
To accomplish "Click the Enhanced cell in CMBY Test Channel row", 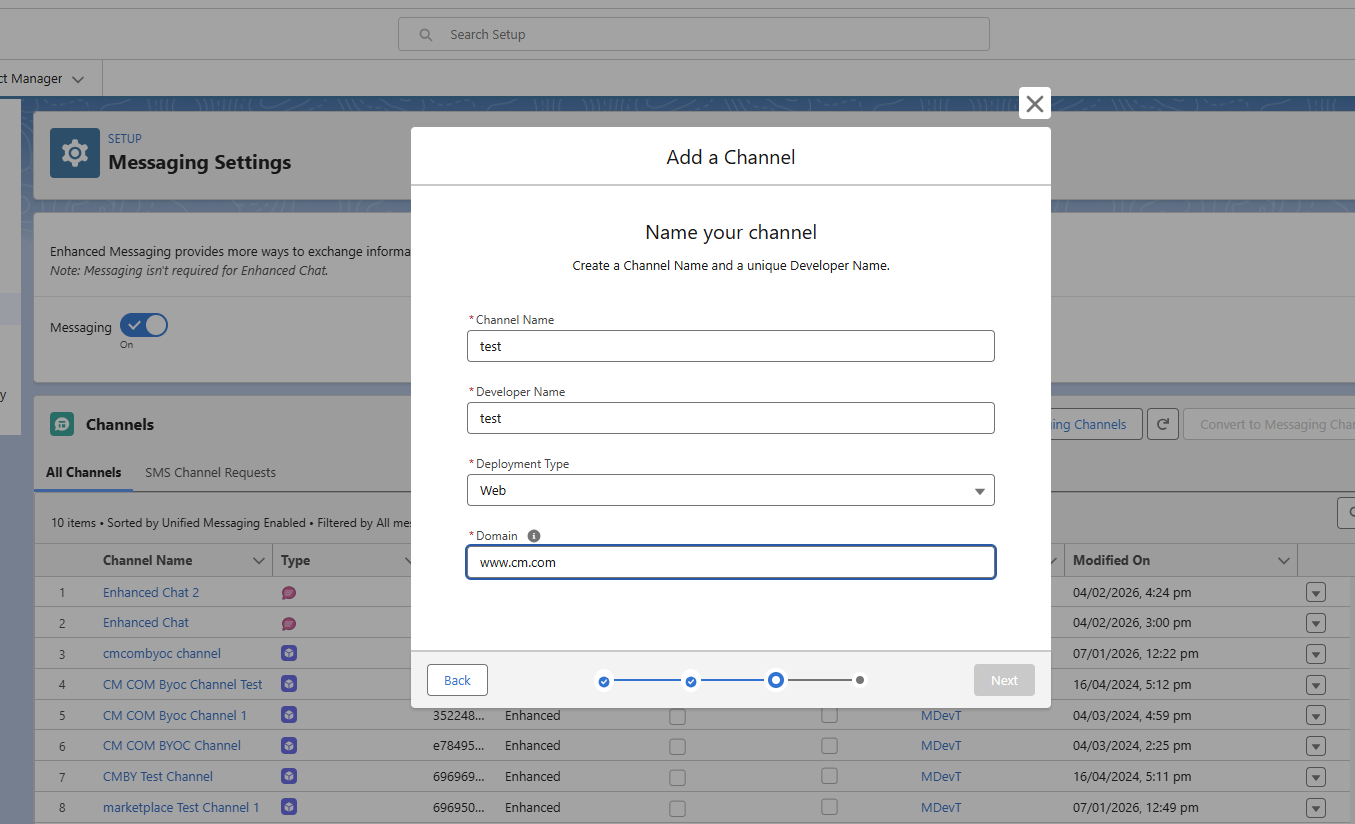I will point(533,776).
